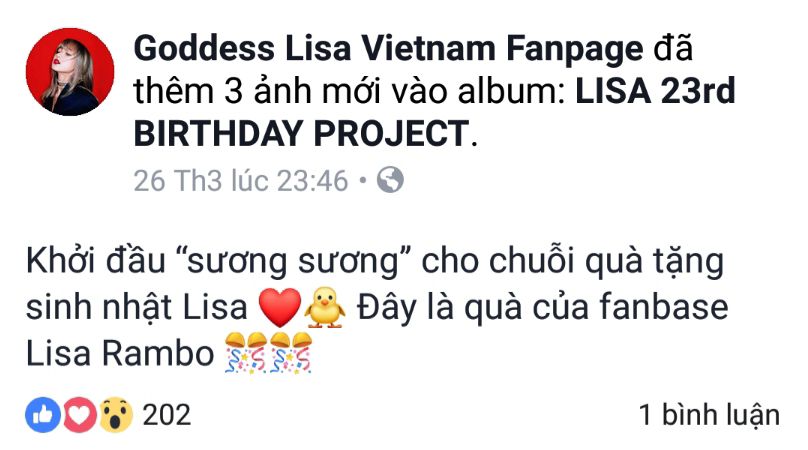The image size is (808, 450).
Task: Click the words Lisa Rambo in the post
Action: 120,354
